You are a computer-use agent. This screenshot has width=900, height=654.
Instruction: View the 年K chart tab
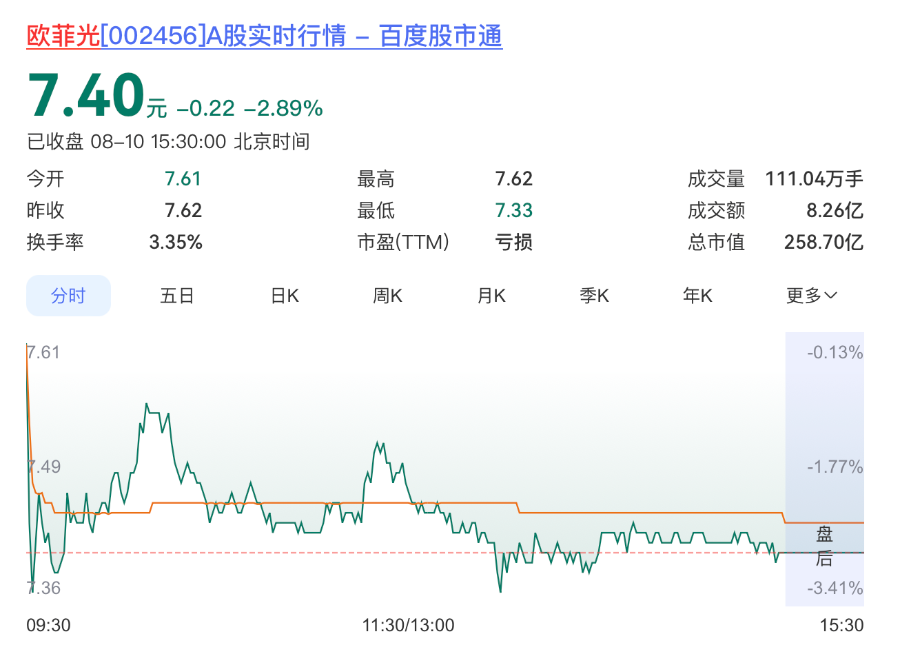click(x=698, y=296)
